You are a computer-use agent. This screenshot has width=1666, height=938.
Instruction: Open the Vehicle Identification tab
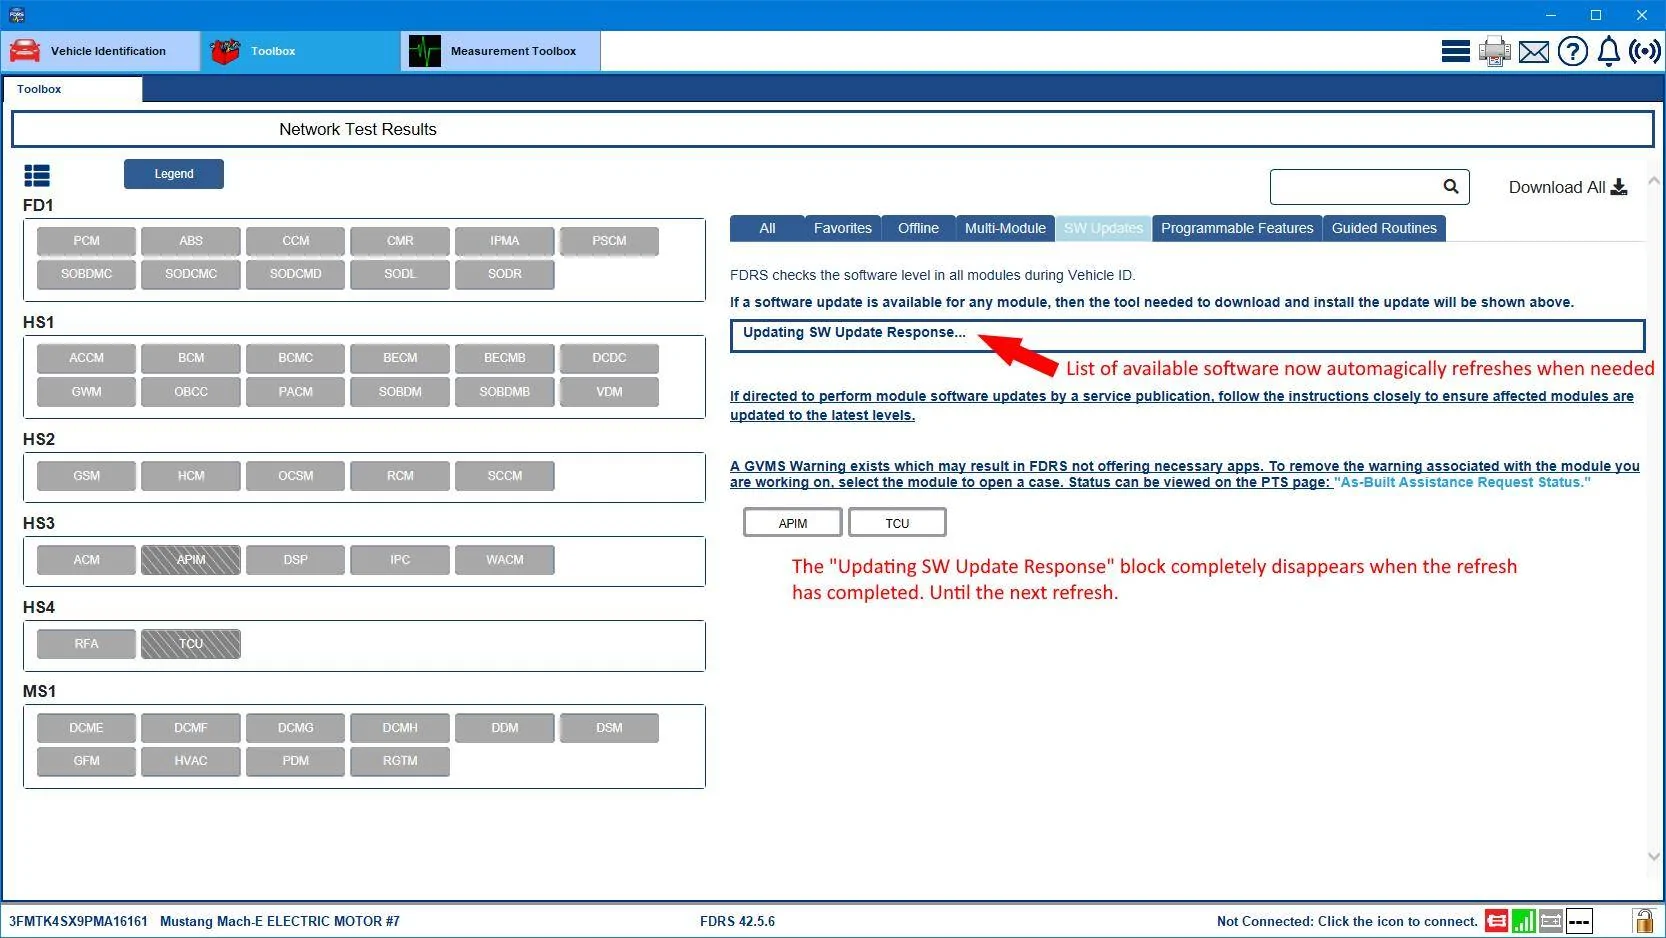pyautogui.click(x=100, y=51)
